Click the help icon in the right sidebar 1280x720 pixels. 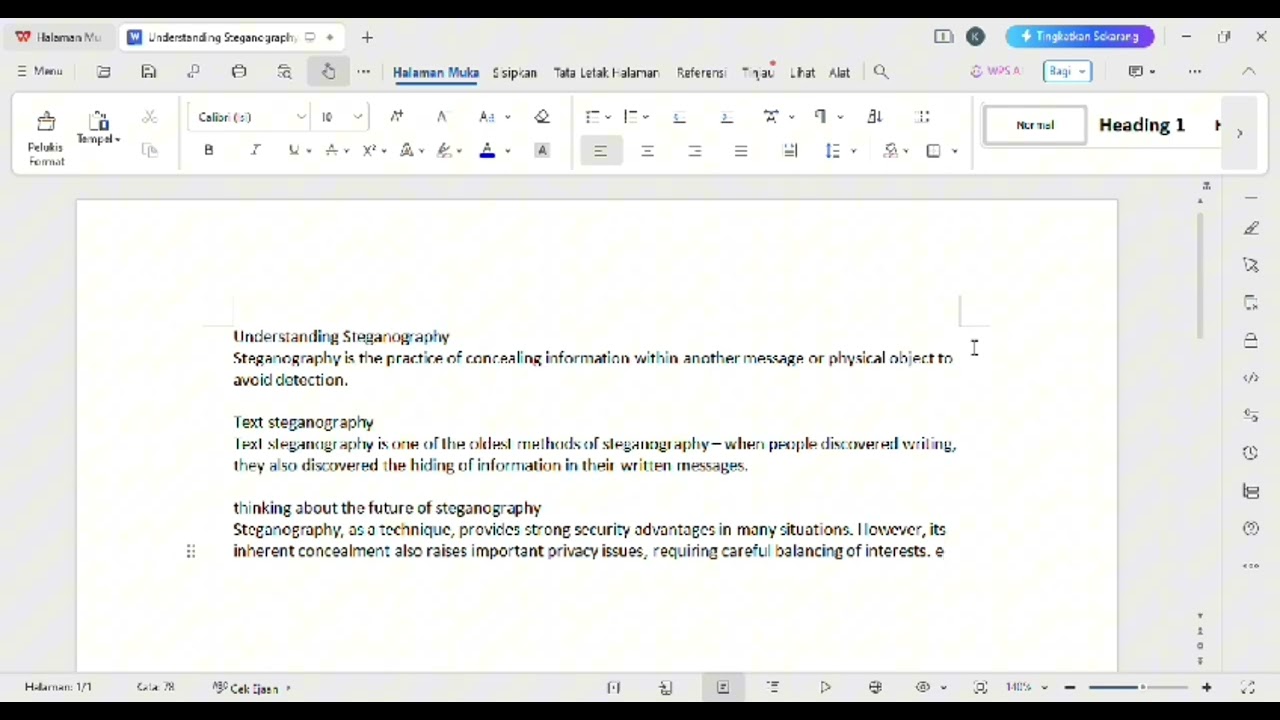coord(1251,528)
